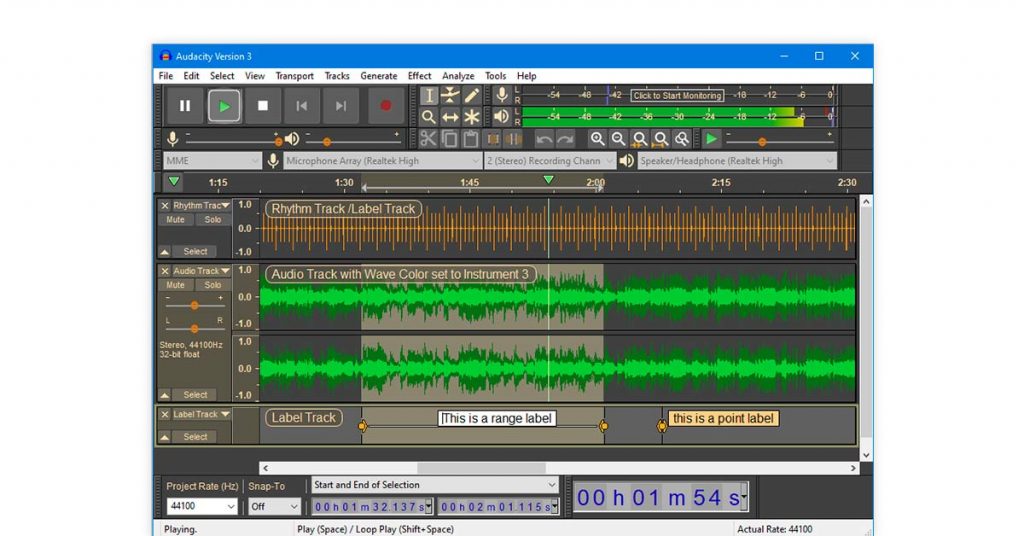Click the Silence audio icon

(514, 139)
